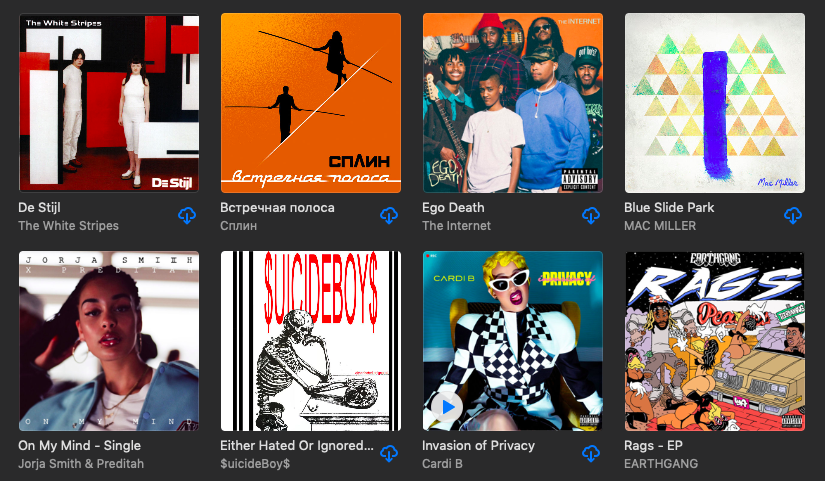Open EARTHGANG artist link
The image size is (825, 481).
[661, 464]
